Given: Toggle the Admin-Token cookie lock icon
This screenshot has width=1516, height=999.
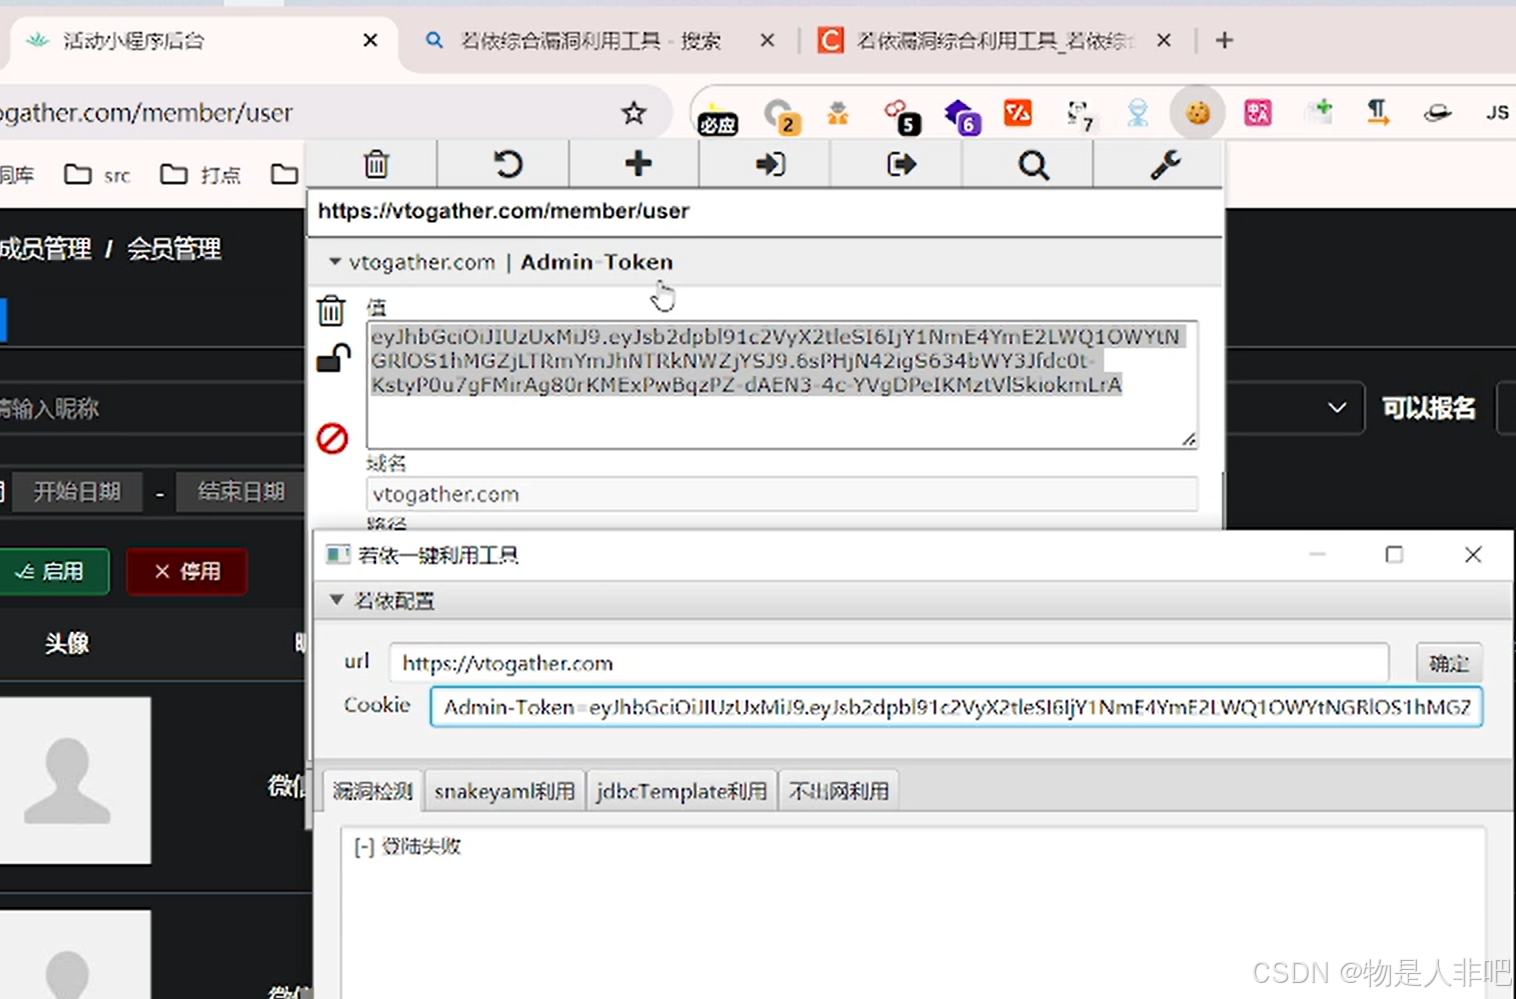Looking at the screenshot, I should click(333, 359).
